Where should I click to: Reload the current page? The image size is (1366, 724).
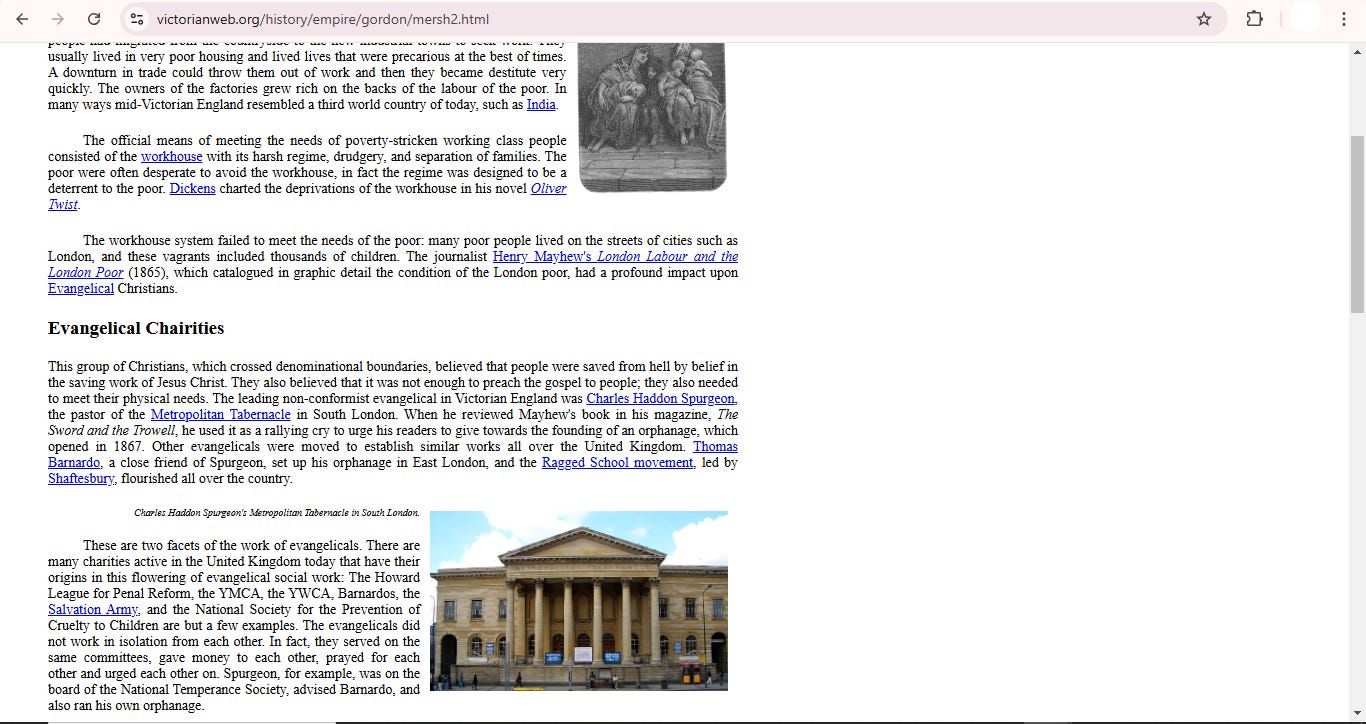coord(94,19)
